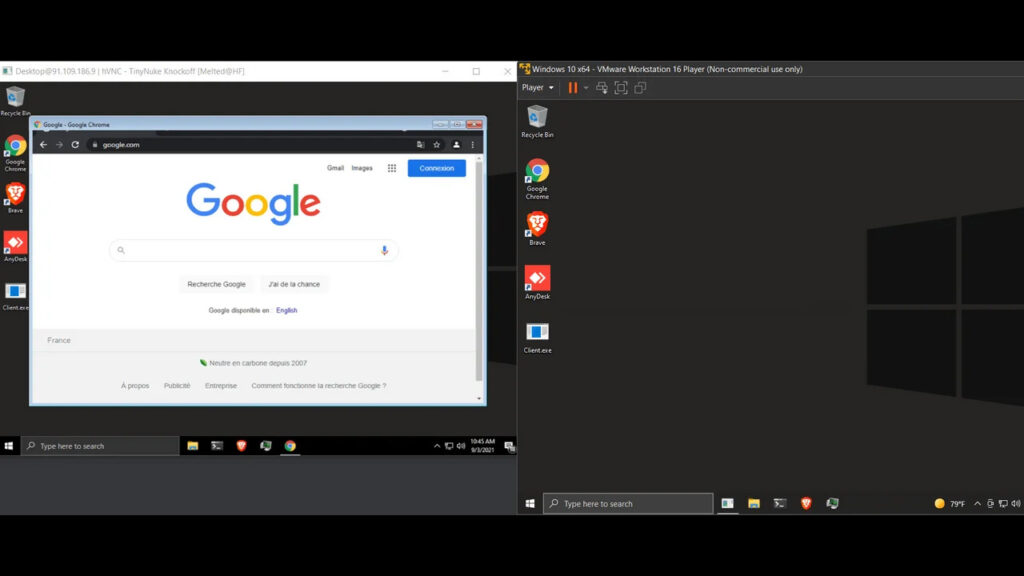Open the Player menu in VMware
This screenshot has height=576, width=1024.
pyautogui.click(x=537, y=88)
